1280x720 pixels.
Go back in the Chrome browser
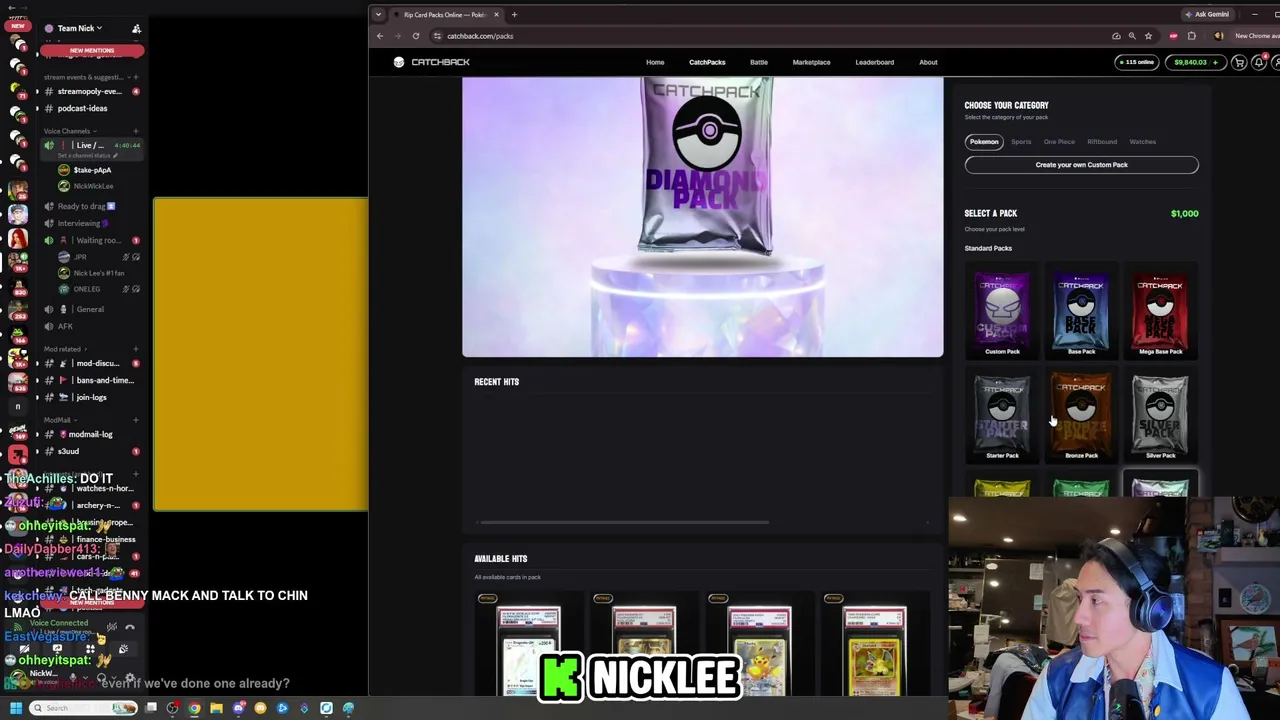tap(380, 36)
